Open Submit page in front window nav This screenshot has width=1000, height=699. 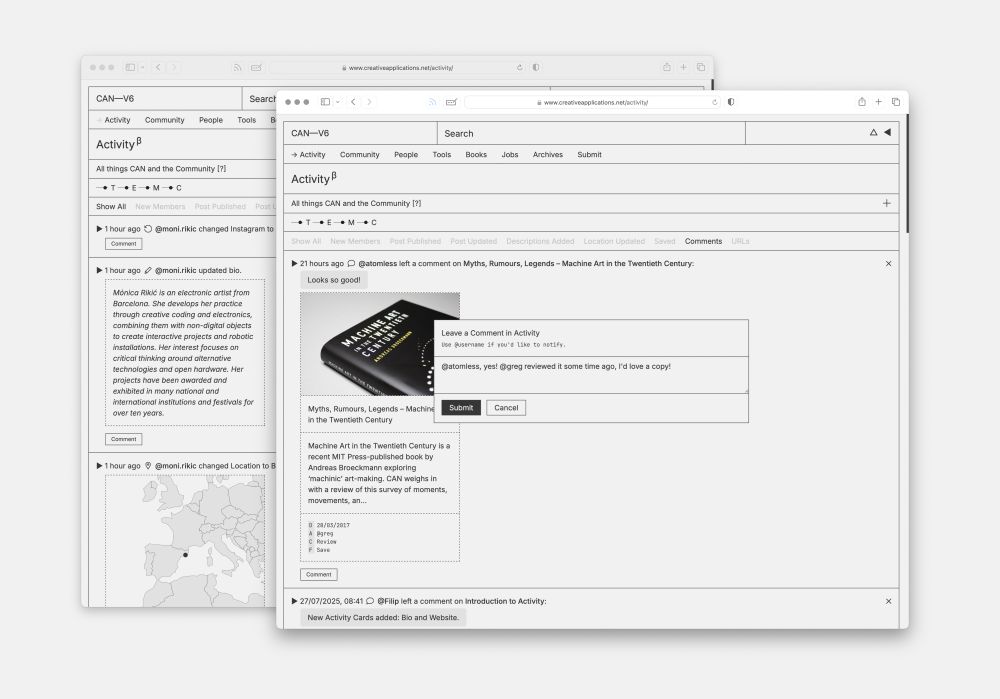coord(589,155)
